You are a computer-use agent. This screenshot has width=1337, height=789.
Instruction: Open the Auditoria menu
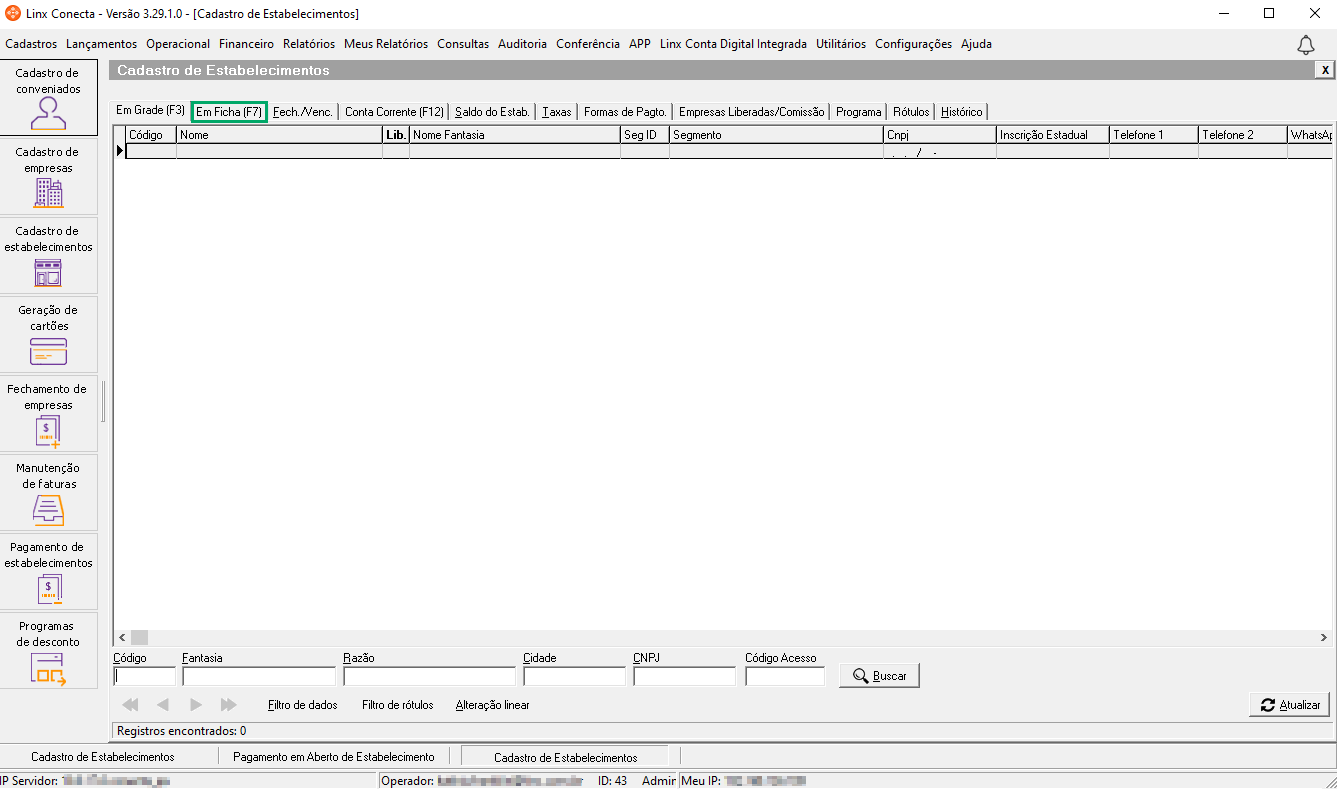pyautogui.click(x=522, y=44)
